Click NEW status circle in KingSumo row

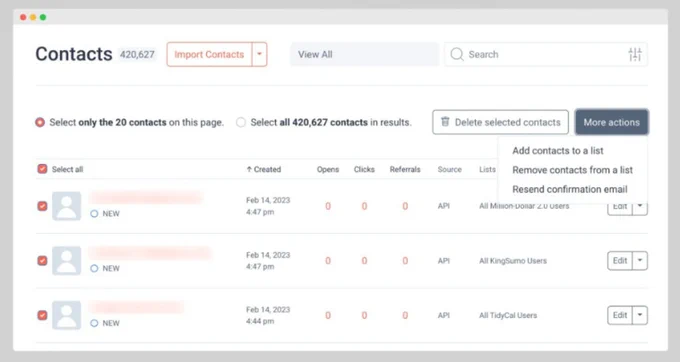coord(94,268)
